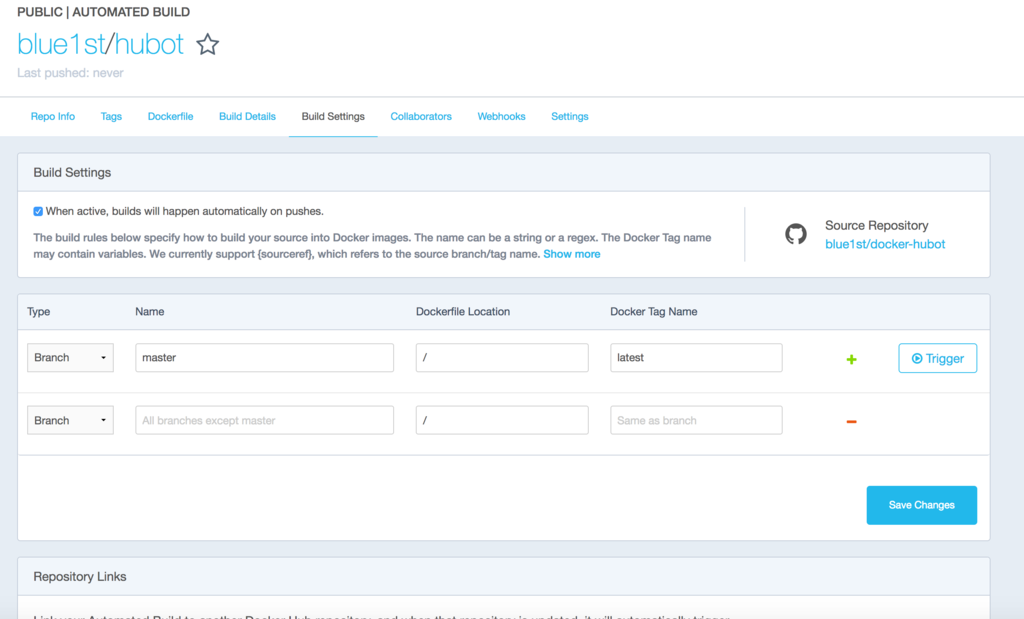Toggle automatic builds on pushes checkbox
The width and height of the screenshot is (1024, 619).
(38, 212)
